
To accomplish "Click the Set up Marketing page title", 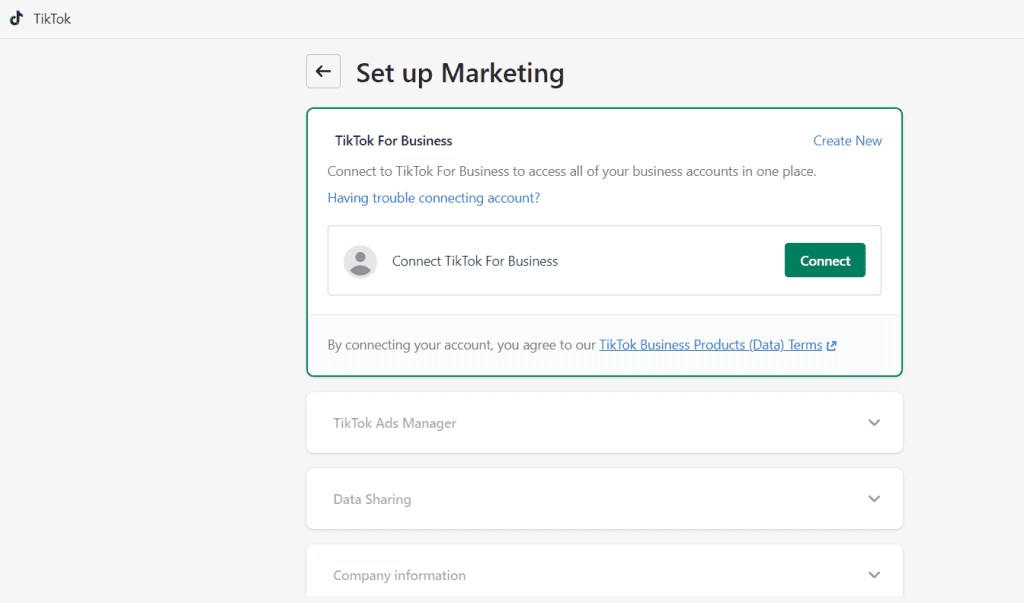I will pos(460,73).
